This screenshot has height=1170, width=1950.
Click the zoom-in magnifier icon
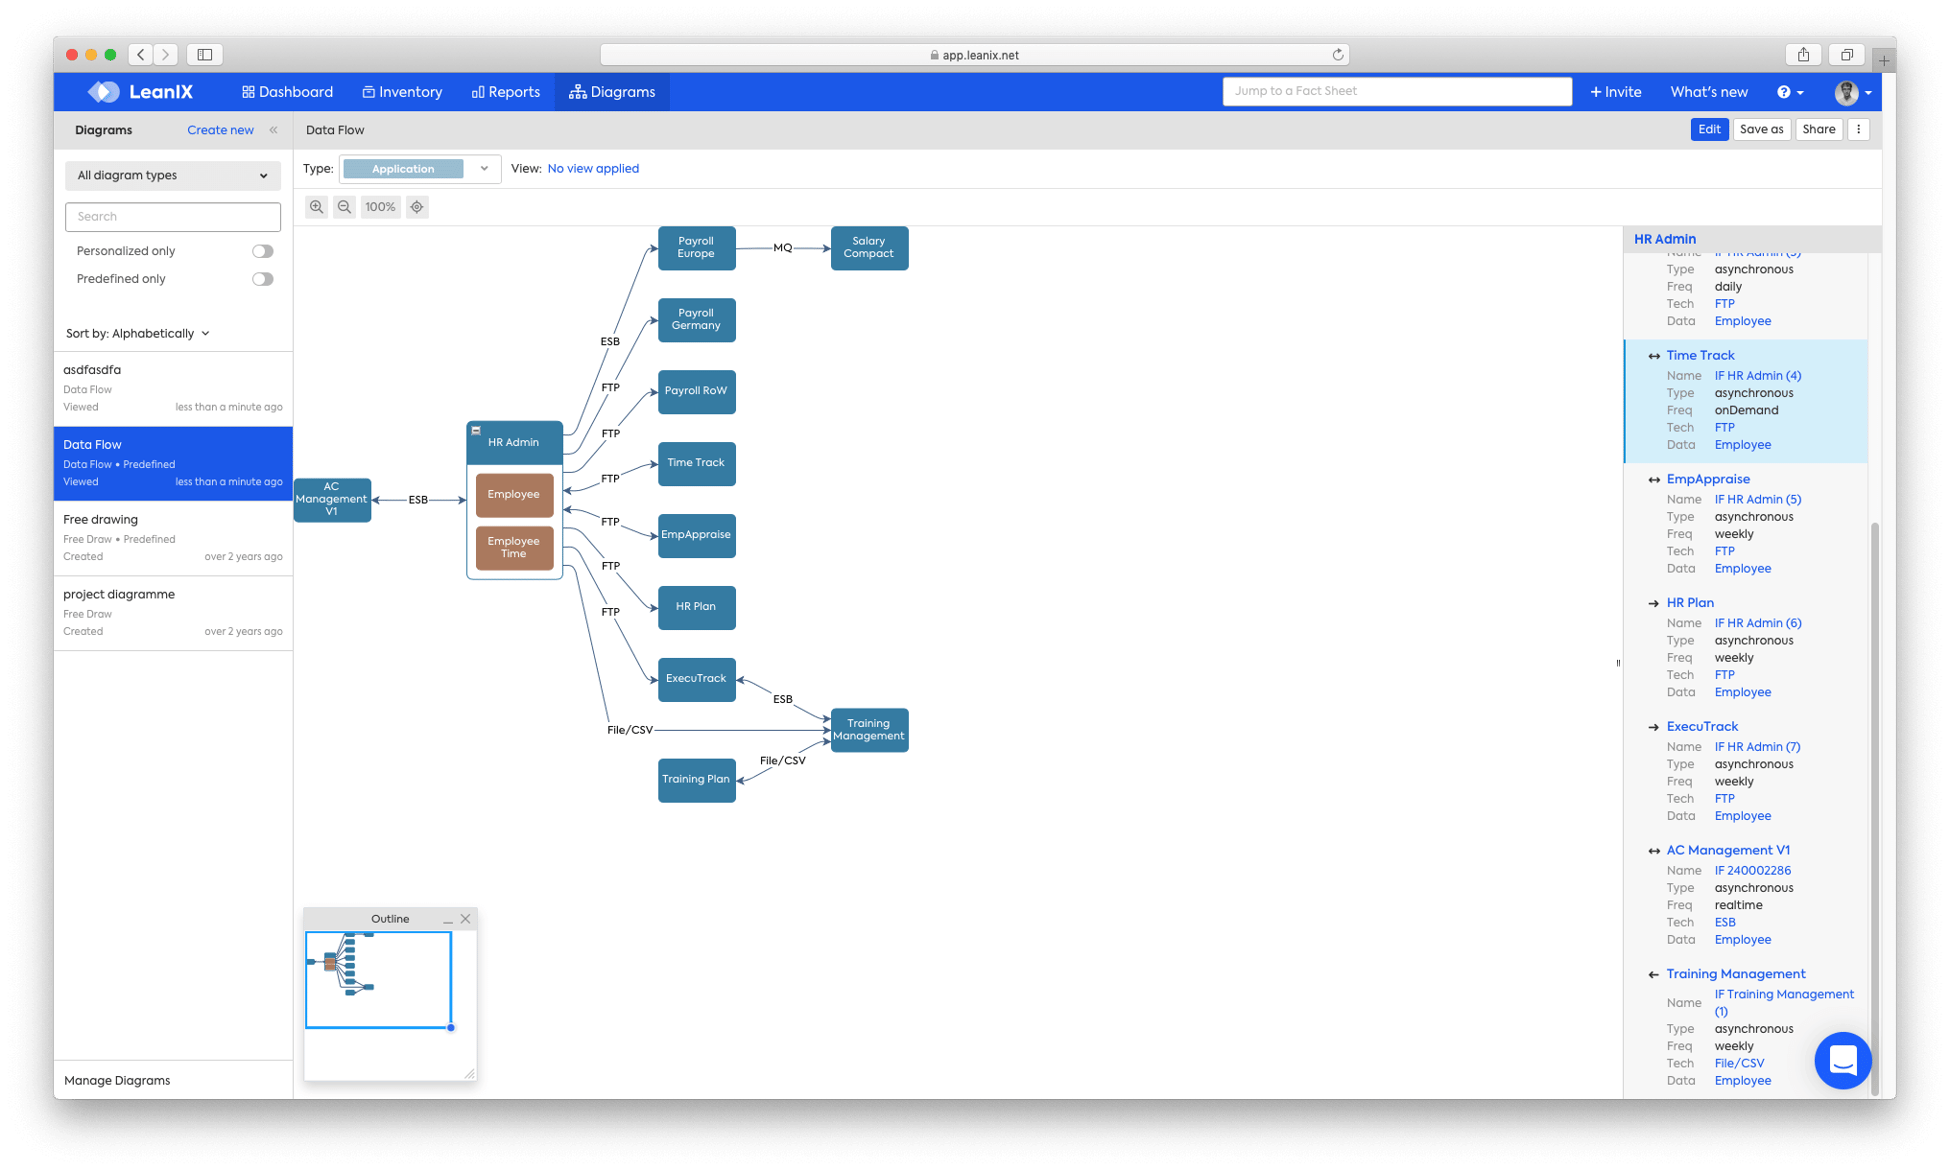316,206
